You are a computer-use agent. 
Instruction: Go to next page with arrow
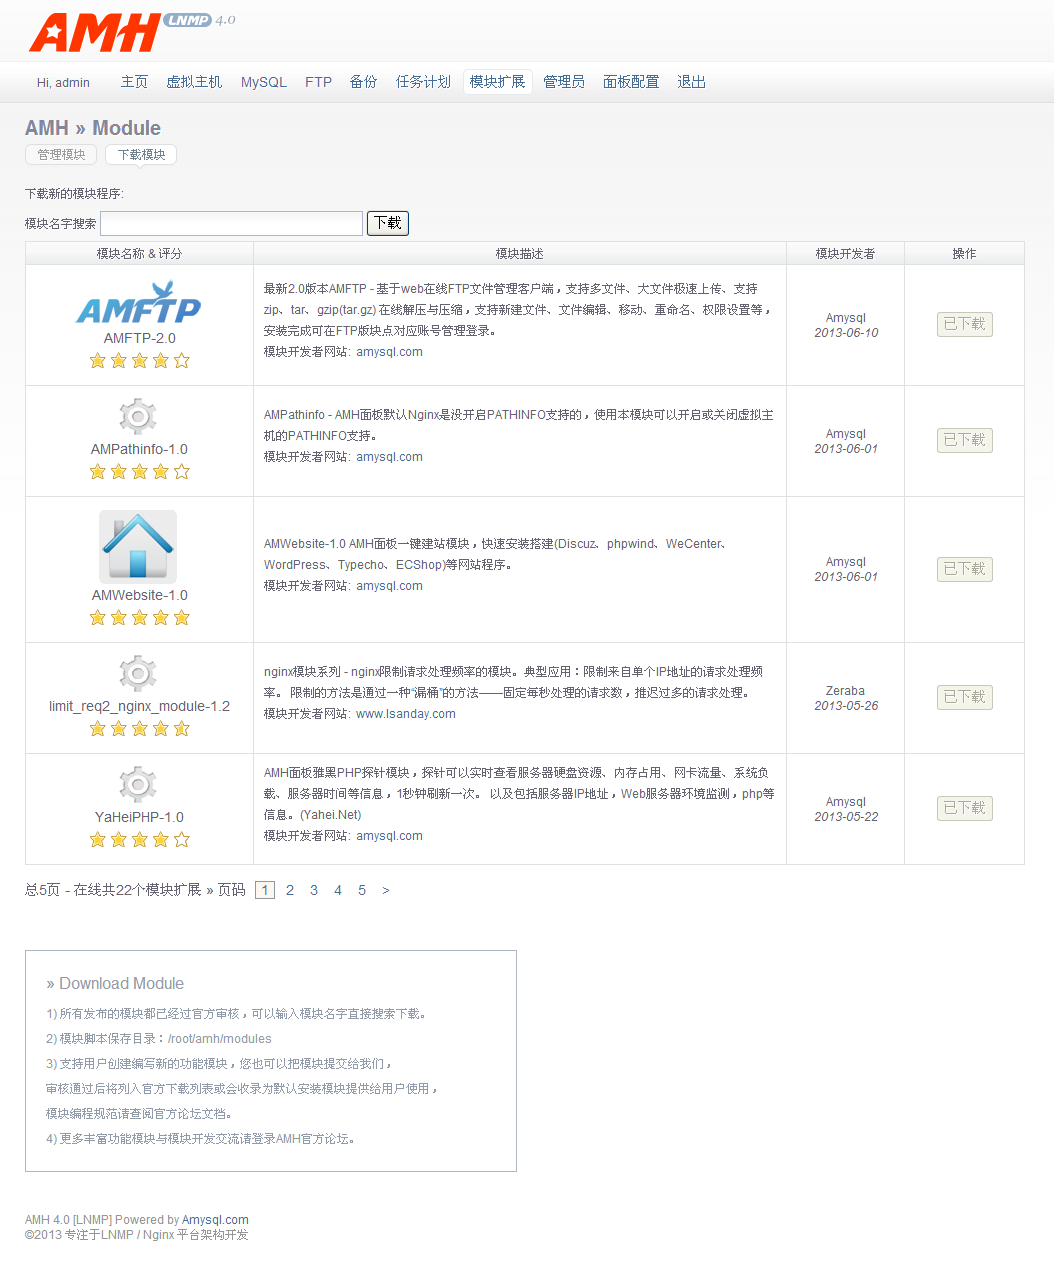pos(386,890)
